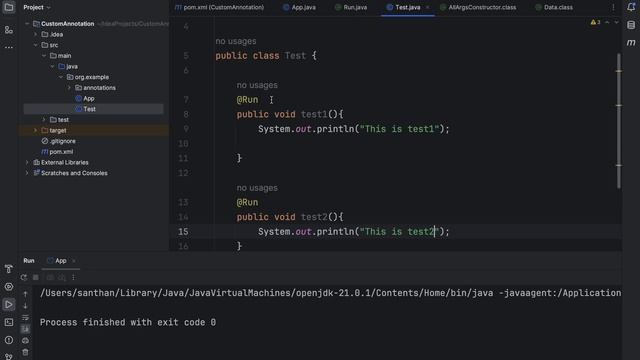Click the @Run annotation on line 13
Image resolution: width=640 pixels, height=360 pixels.
[x=247, y=202]
